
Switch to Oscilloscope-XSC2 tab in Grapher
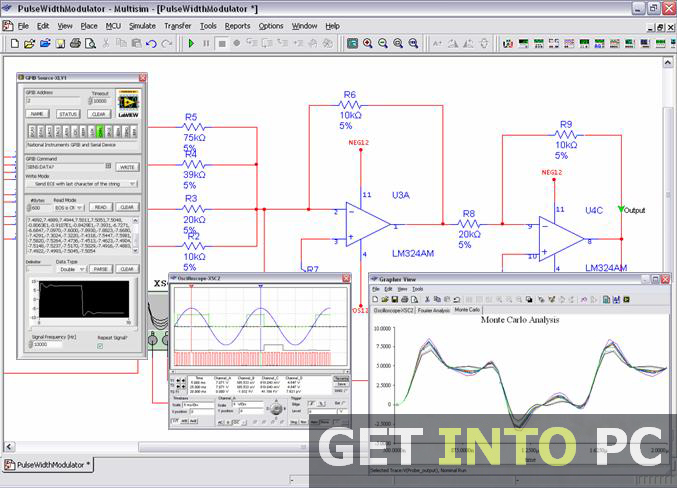[x=393, y=310]
